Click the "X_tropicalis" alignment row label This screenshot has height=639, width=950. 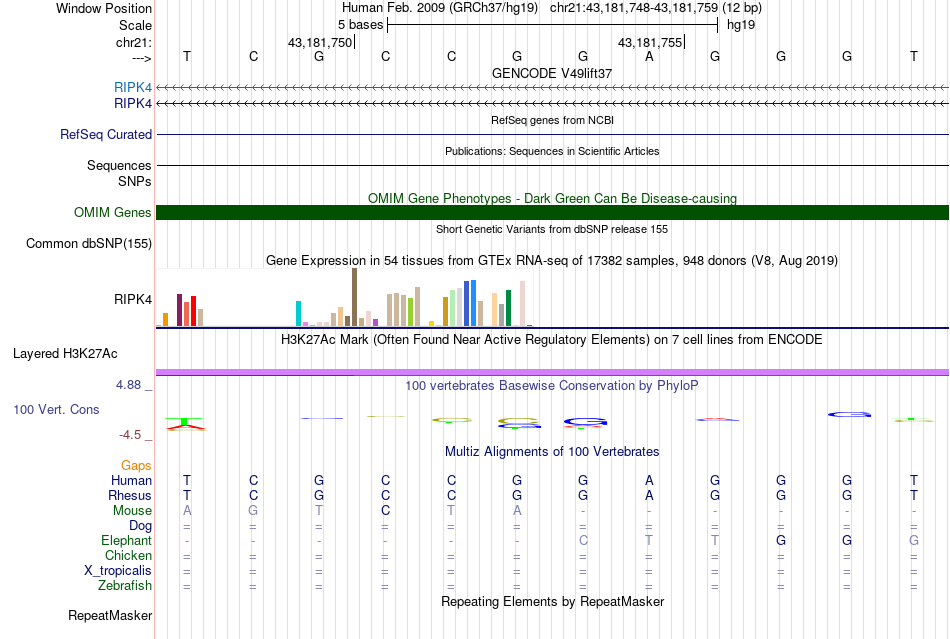pos(118,571)
